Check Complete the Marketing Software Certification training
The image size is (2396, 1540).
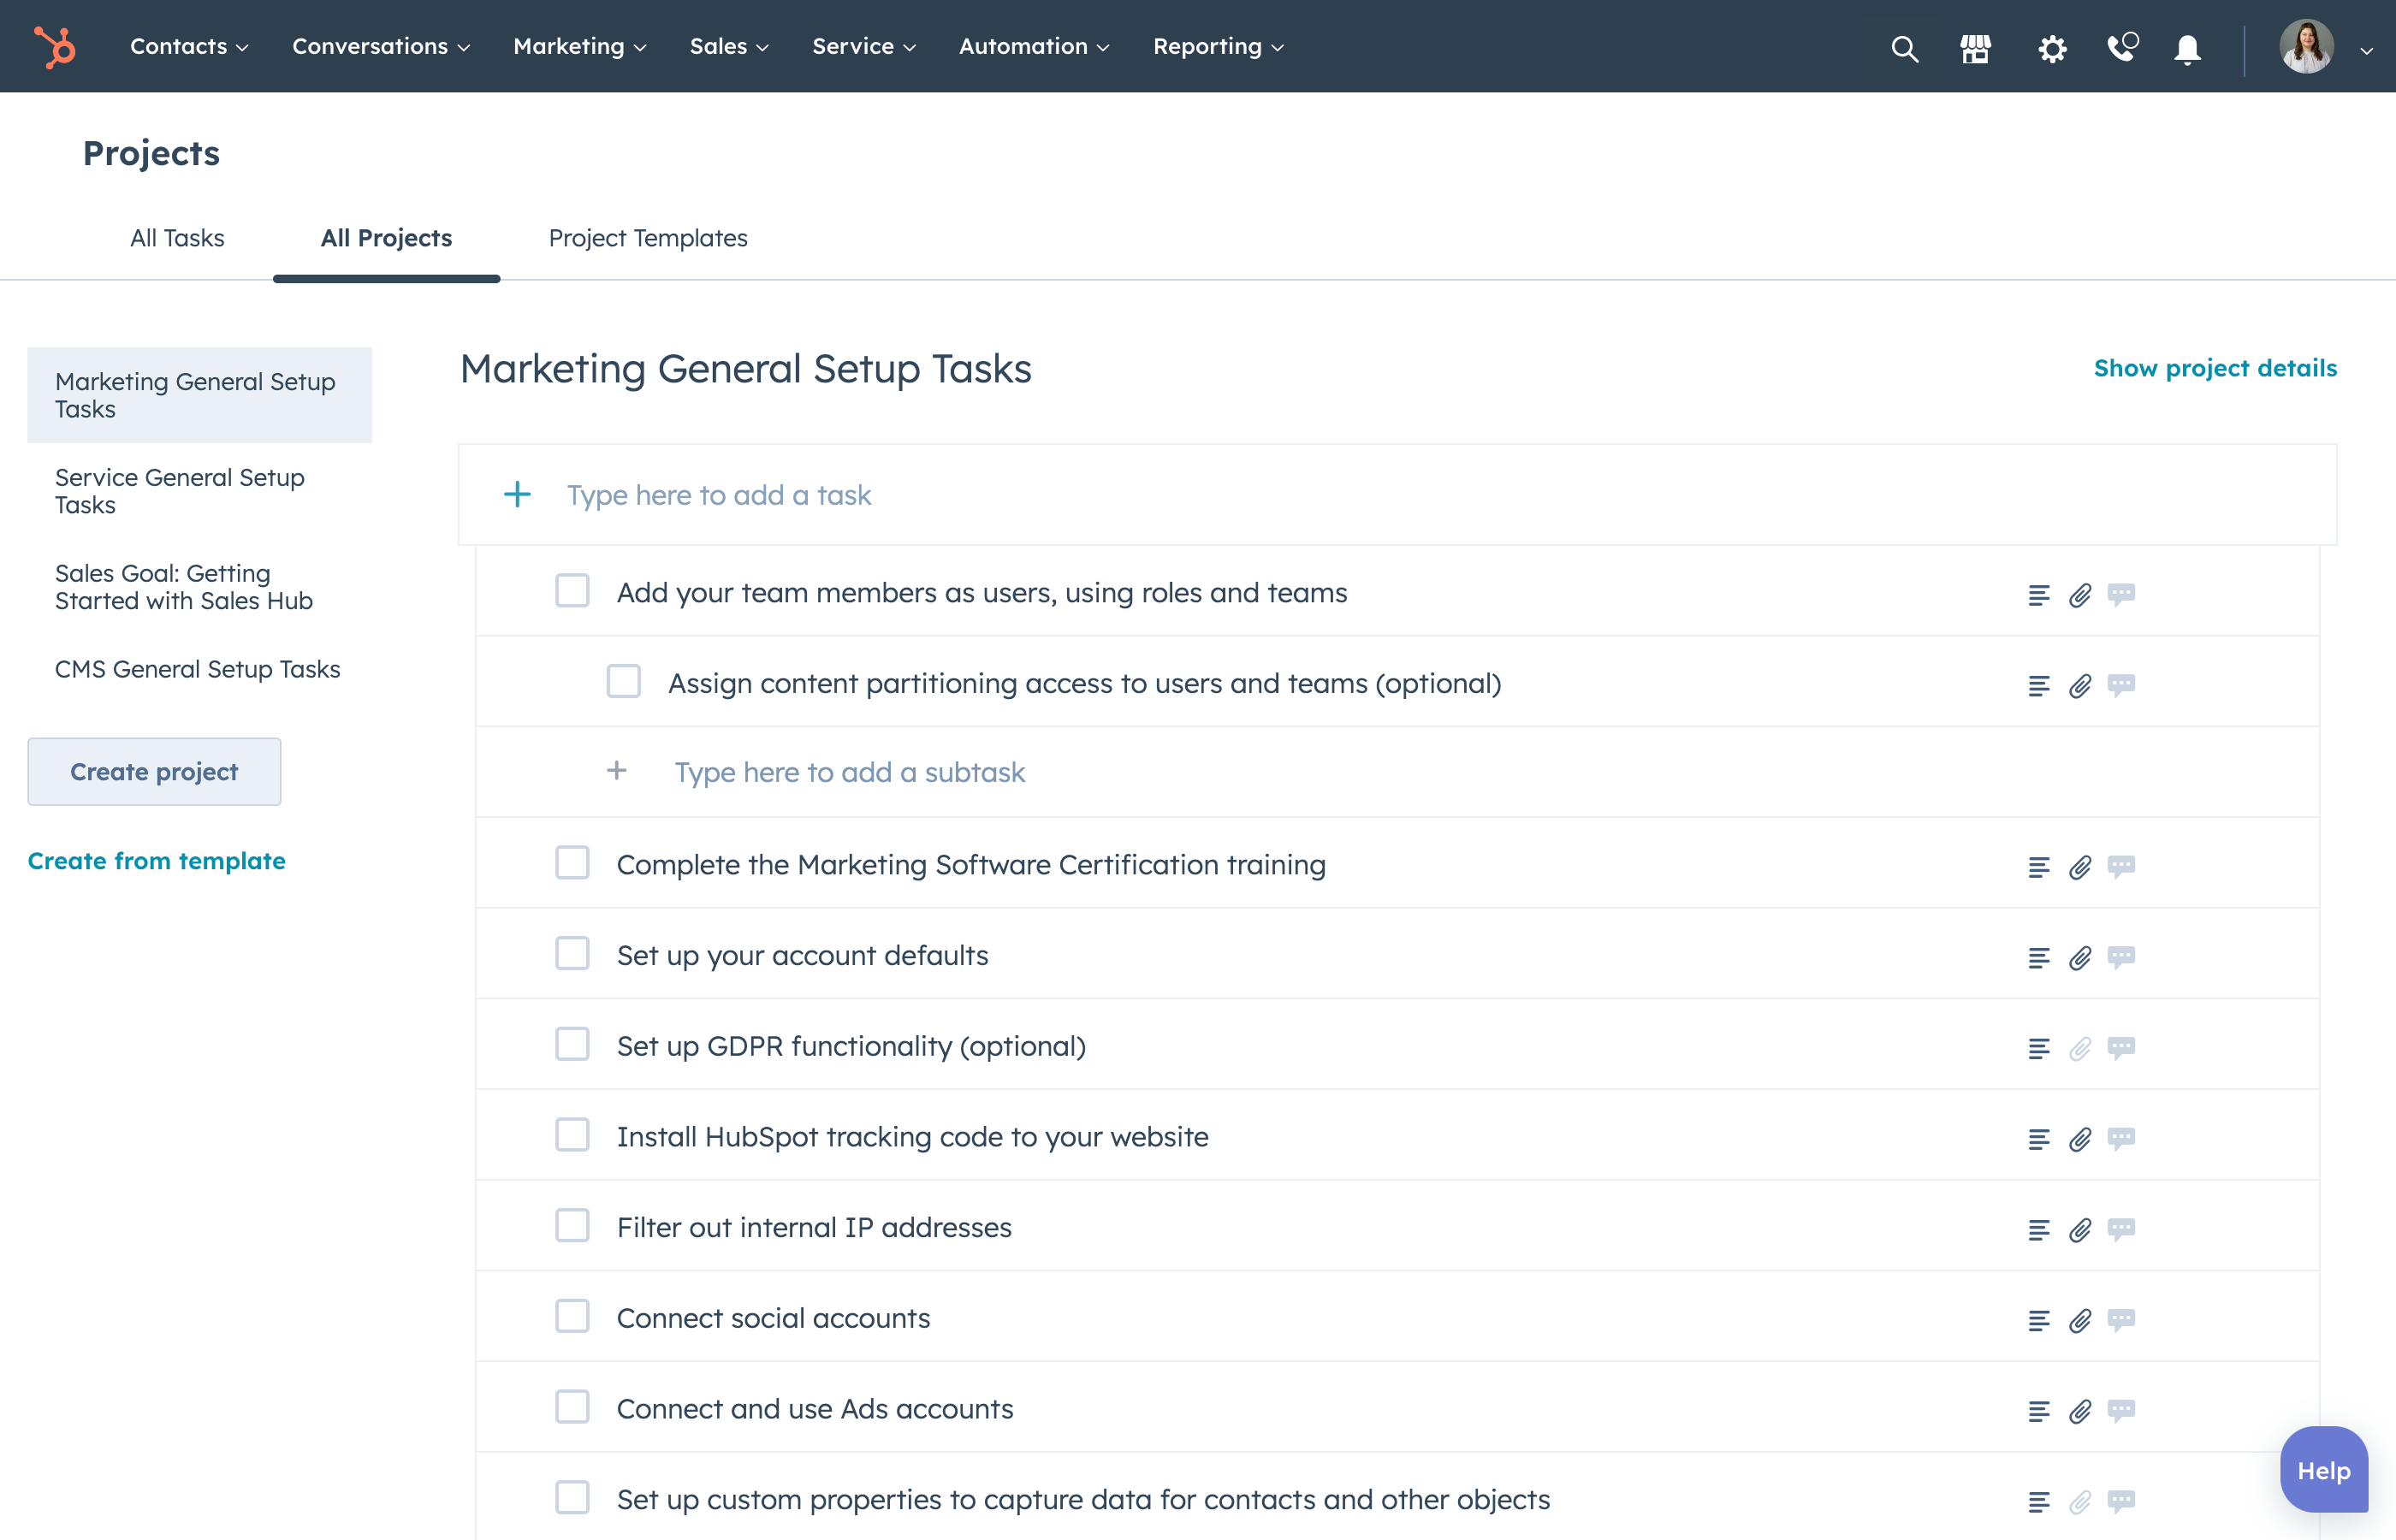pos(572,863)
